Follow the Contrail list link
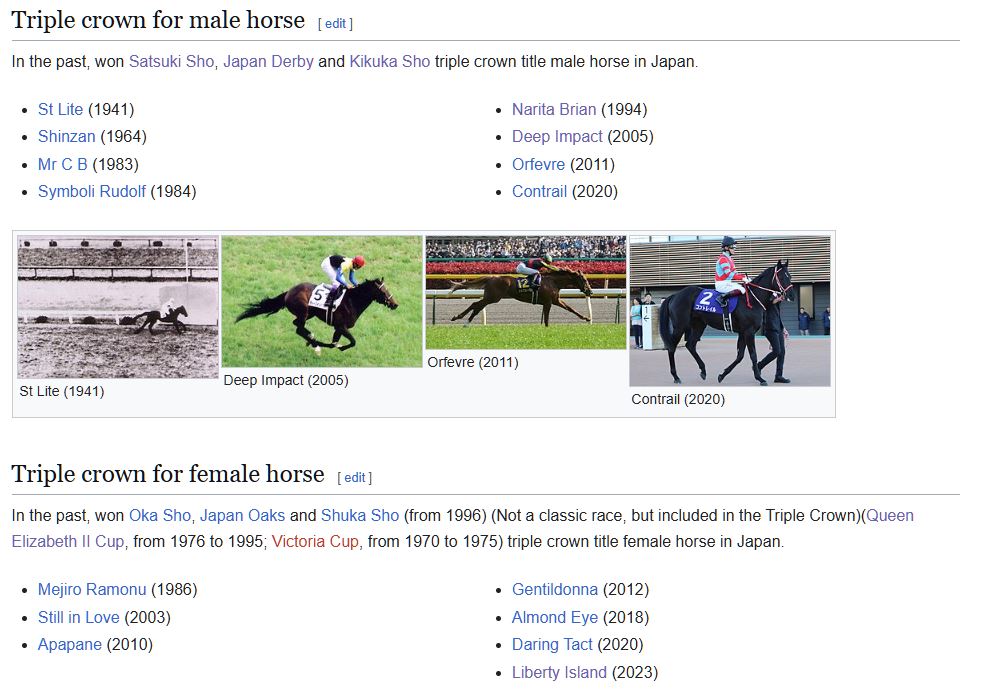This screenshot has width=983, height=692. coord(539,191)
